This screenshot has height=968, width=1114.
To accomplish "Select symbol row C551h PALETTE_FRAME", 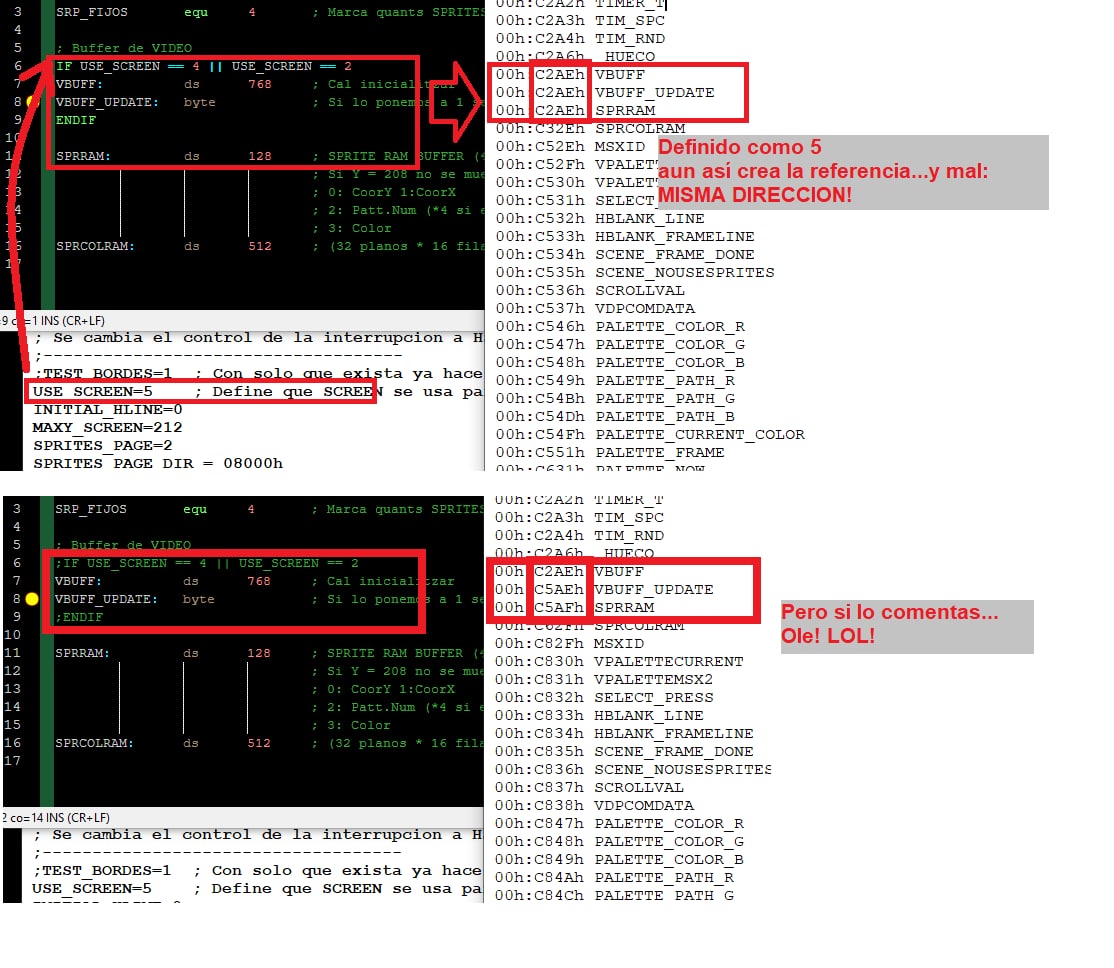I will (x=610, y=452).
